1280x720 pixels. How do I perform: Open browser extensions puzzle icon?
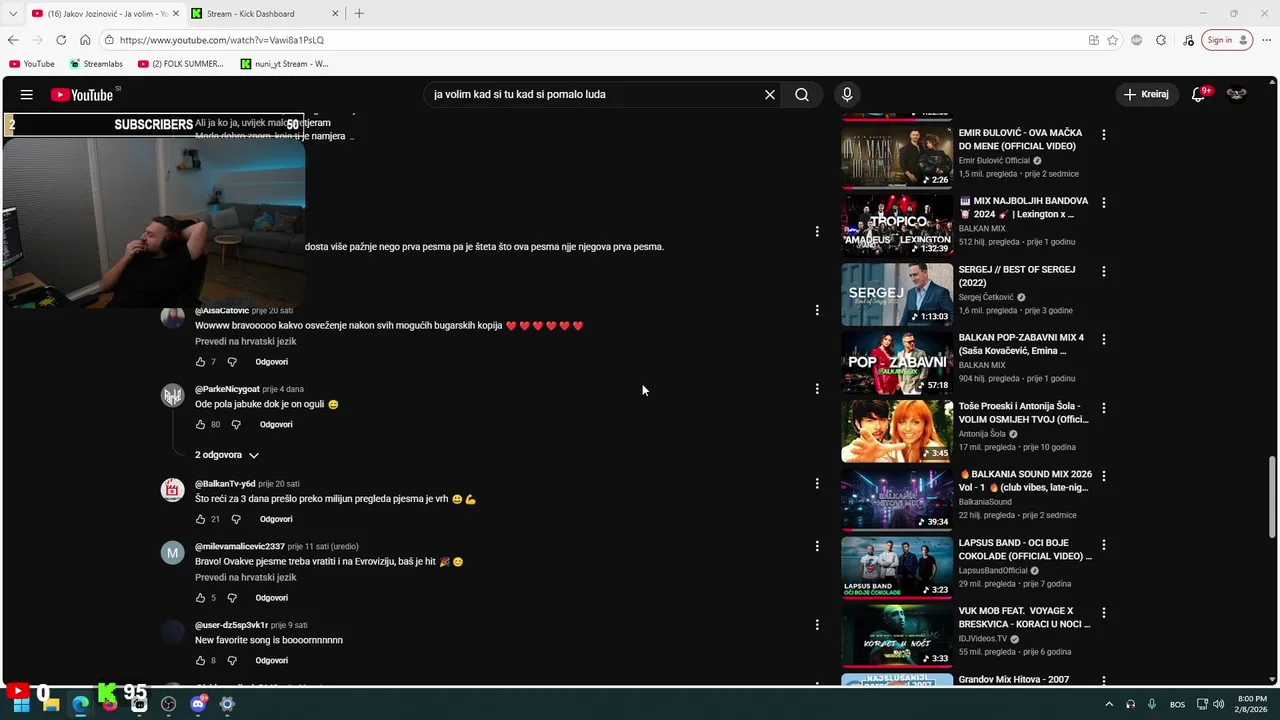point(1161,40)
